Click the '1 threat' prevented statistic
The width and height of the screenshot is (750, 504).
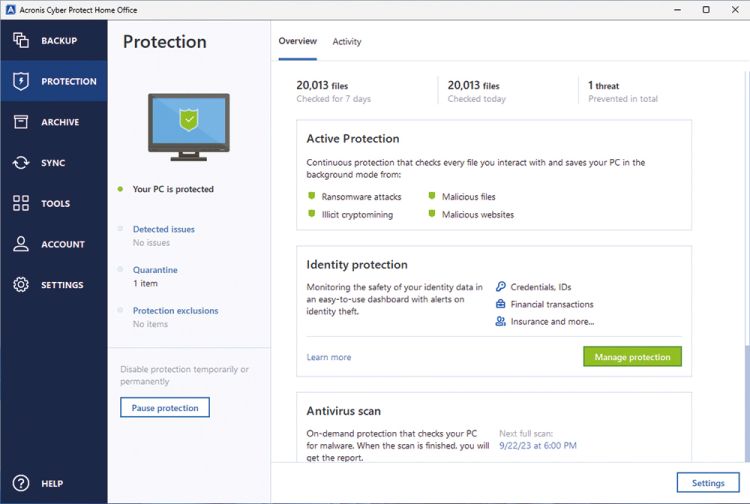click(603, 86)
